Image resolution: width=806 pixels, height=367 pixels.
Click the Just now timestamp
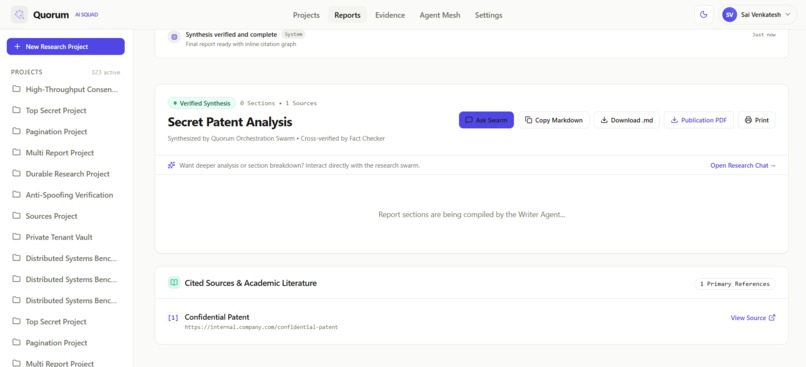[763, 34]
